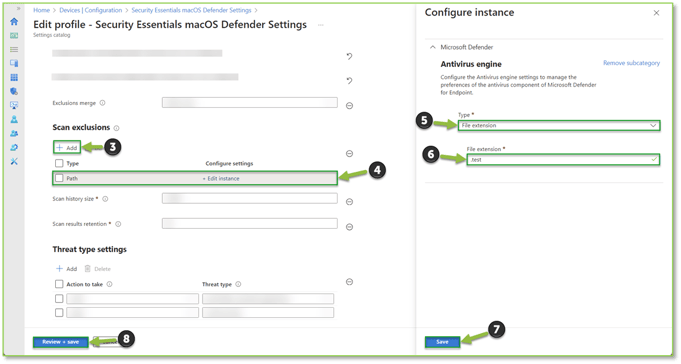Open the Home icon in the sidebar
This screenshot has width=681, height=364.
tap(14, 21)
